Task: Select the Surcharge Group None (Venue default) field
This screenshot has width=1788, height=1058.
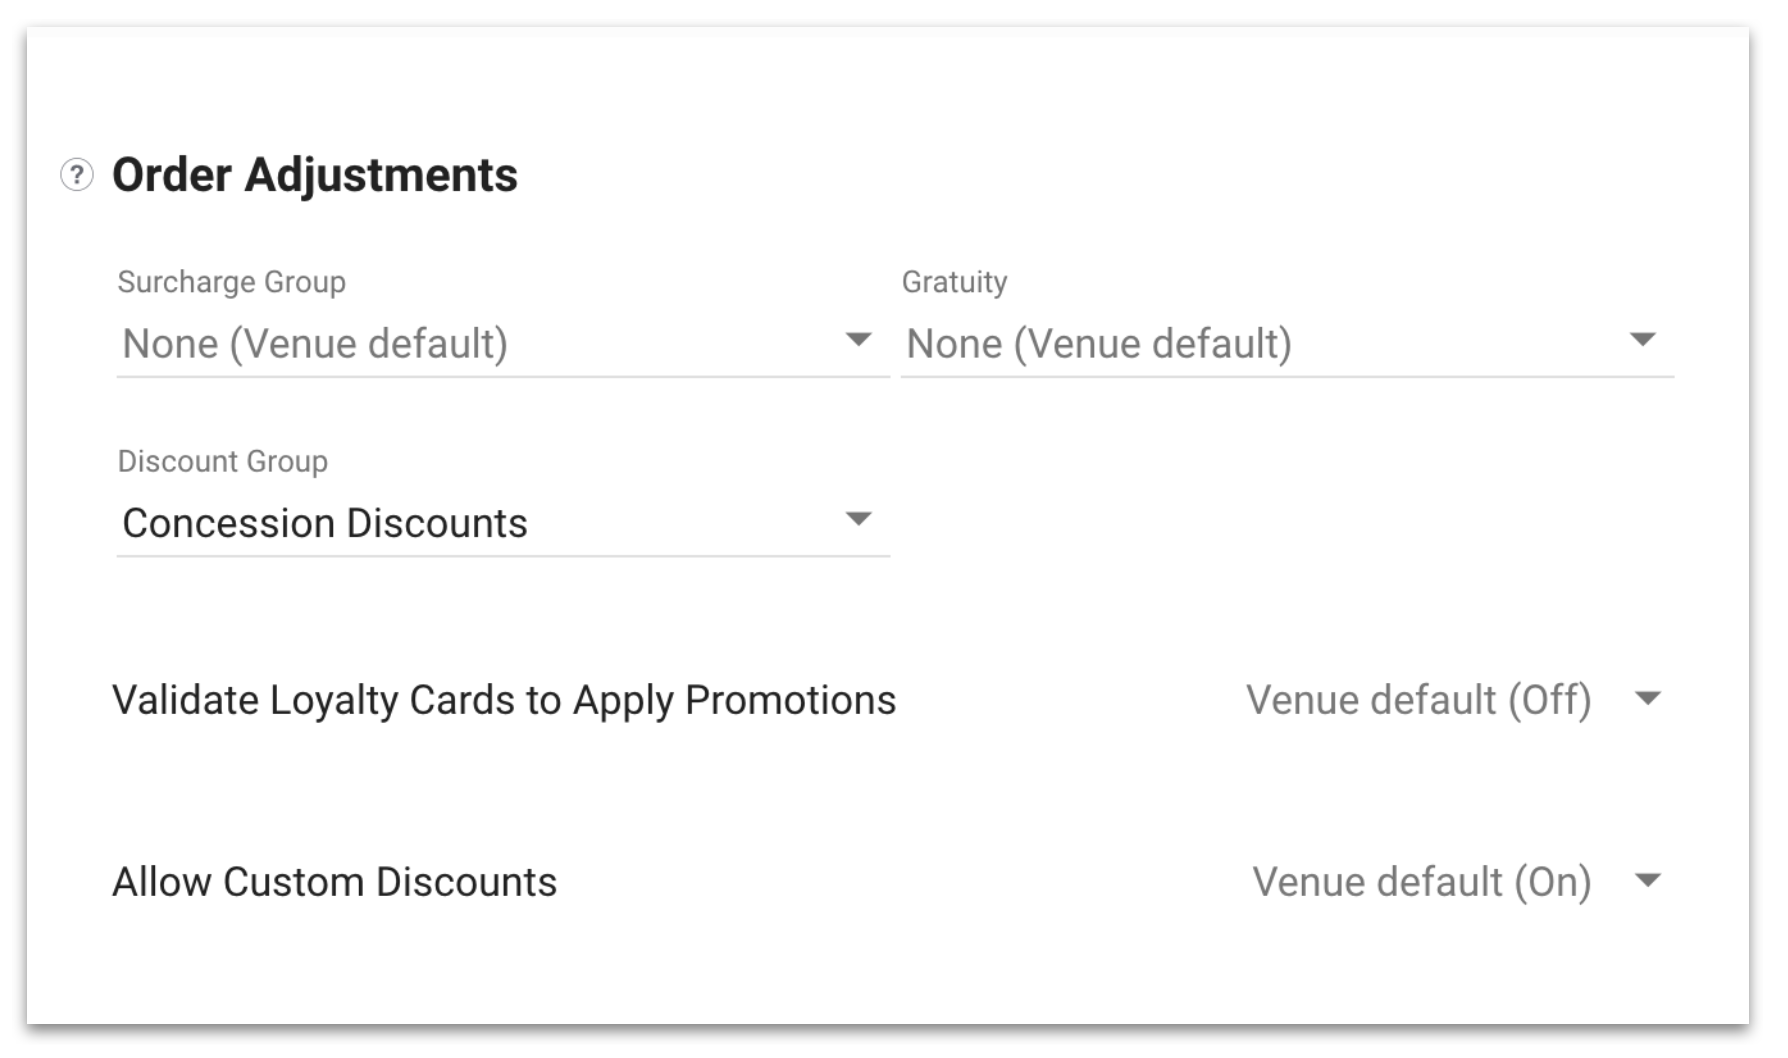Action: point(503,344)
